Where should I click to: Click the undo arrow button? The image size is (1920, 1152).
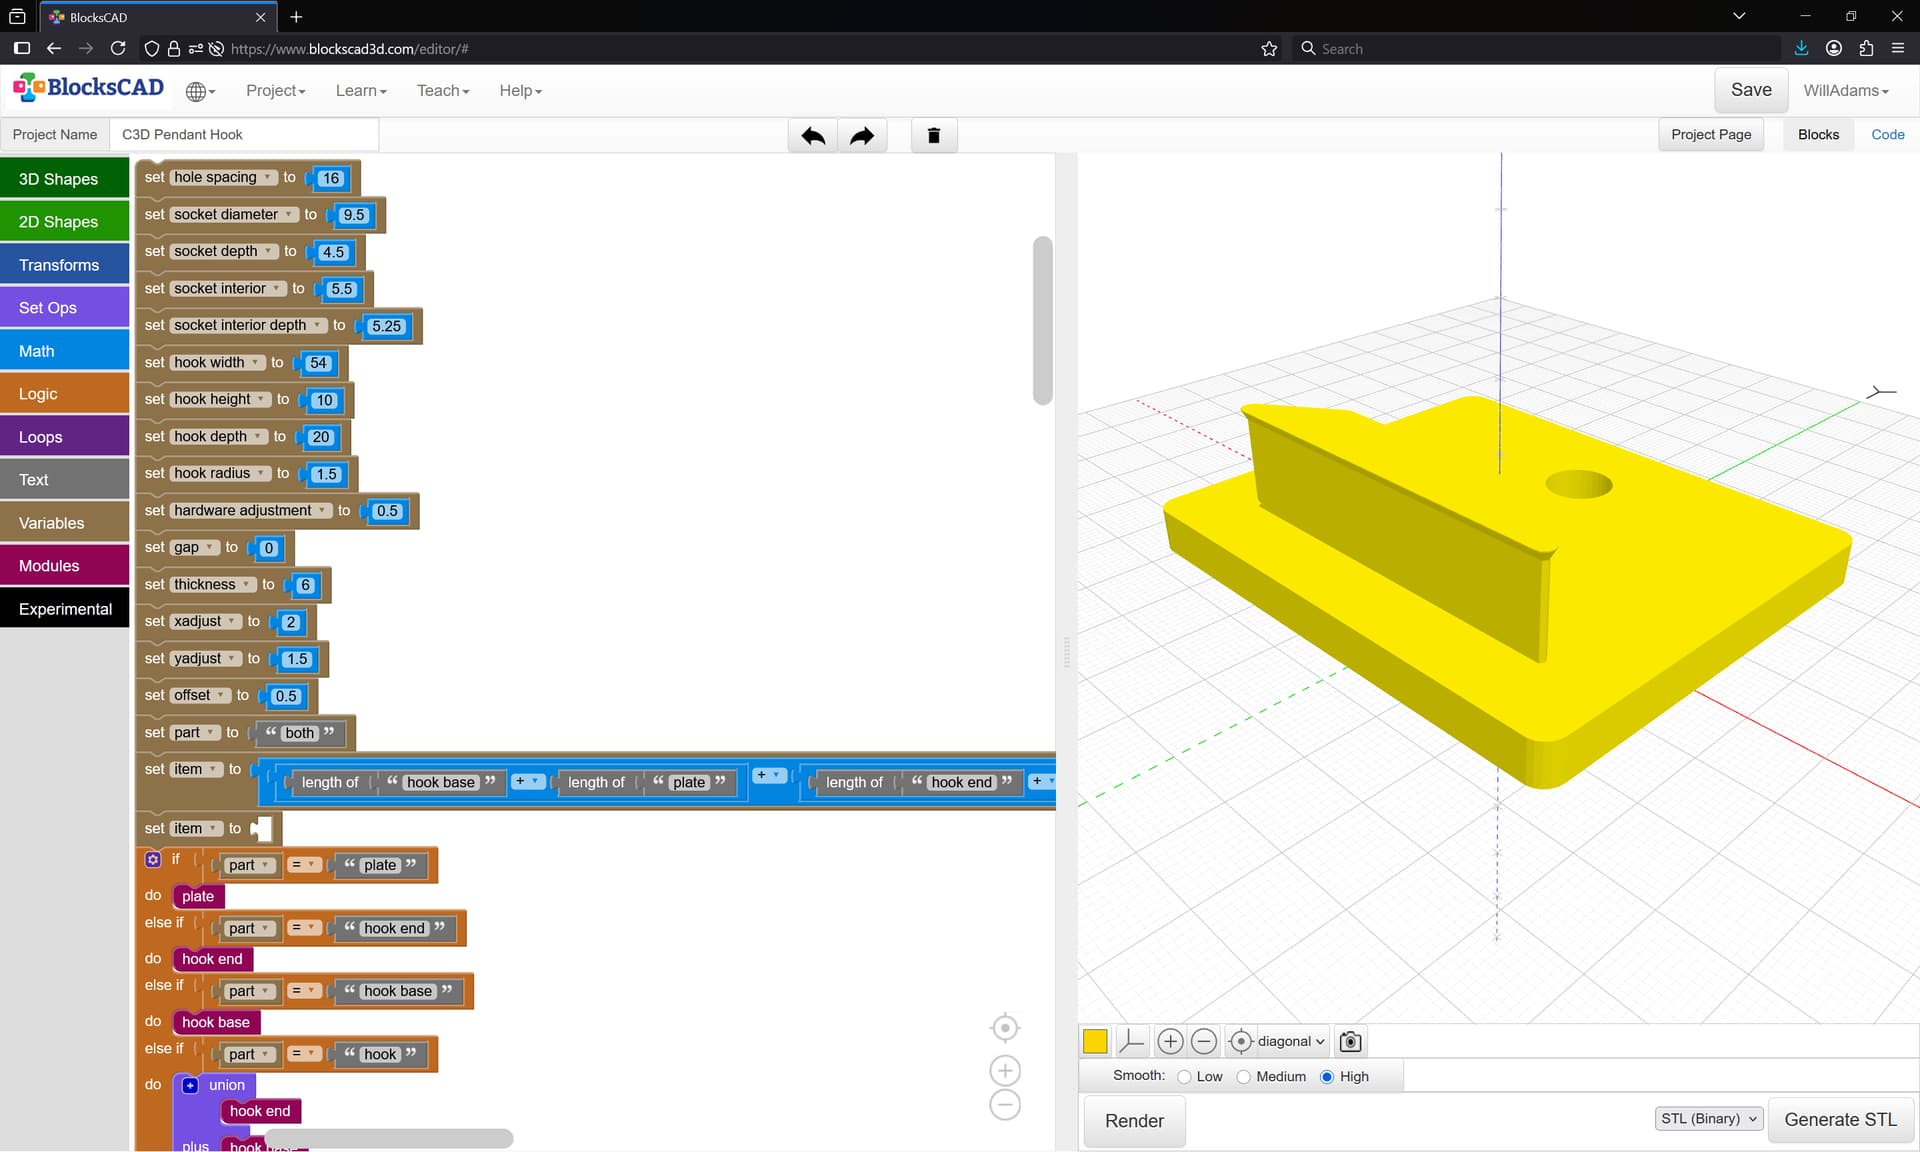pyautogui.click(x=813, y=135)
